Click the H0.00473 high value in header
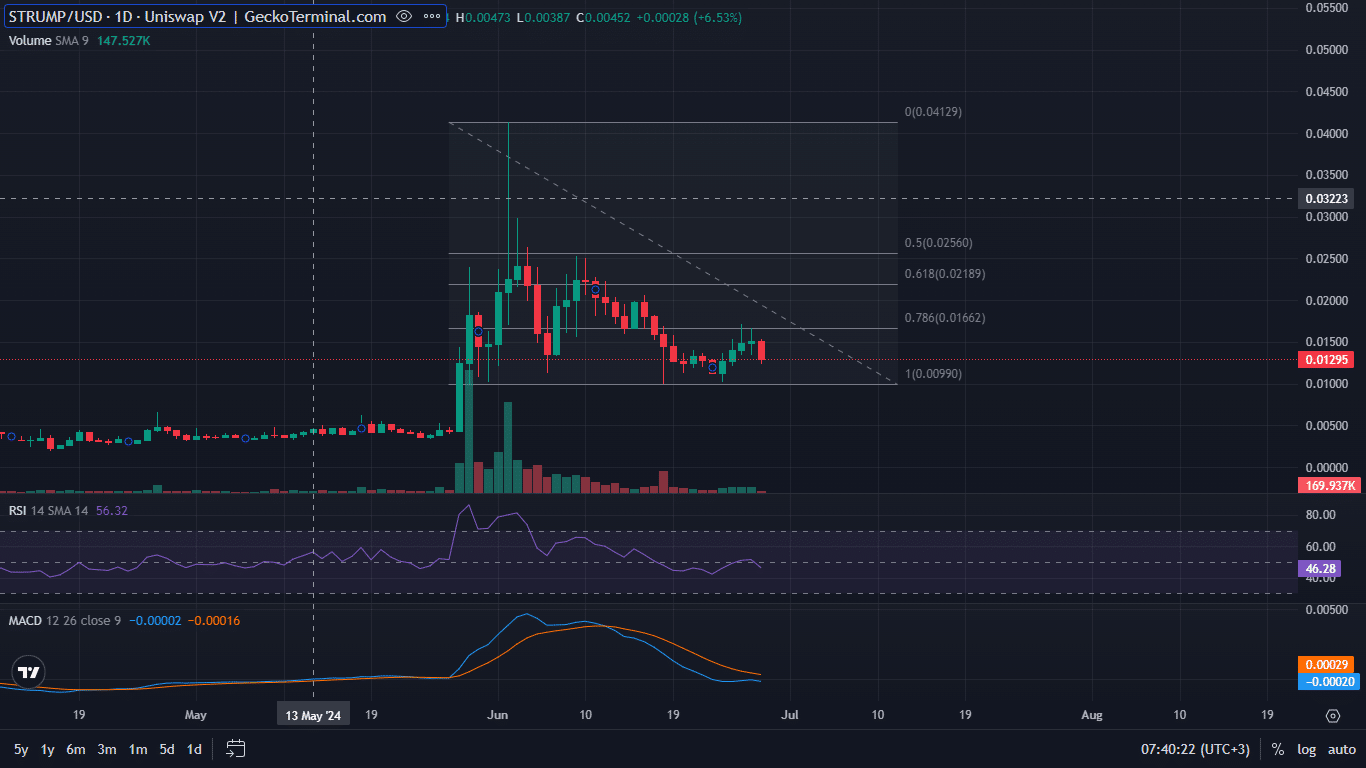The image size is (1366, 768). [483, 18]
